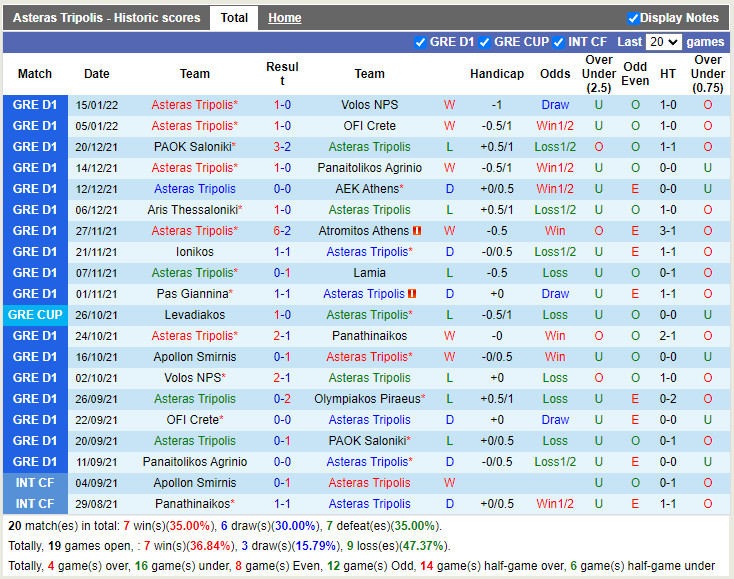
Task: Click the INT CF label in the 04/09/21 row
Action: (35, 483)
